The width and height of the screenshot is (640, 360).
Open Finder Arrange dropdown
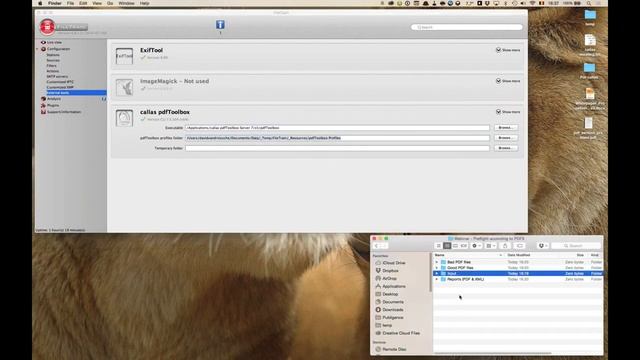pyautogui.click(x=491, y=246)
